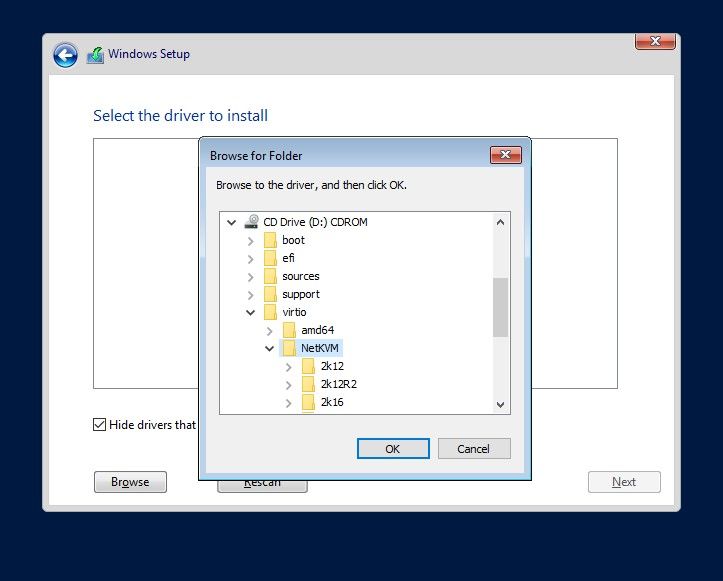Close the Browse for Folder dialog
Viewport: 723px width, 581px height.
pos(505,155)
